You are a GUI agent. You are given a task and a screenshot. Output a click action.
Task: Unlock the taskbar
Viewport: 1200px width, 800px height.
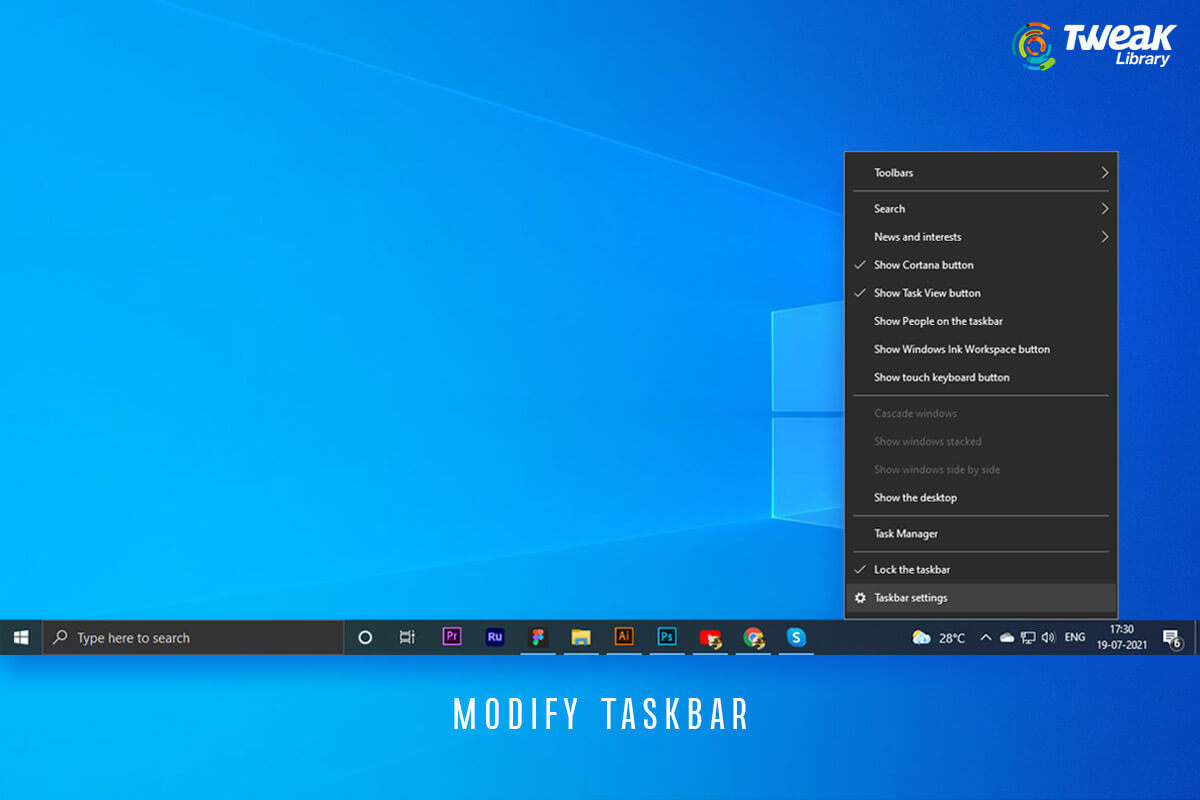(x=915, y=568)
